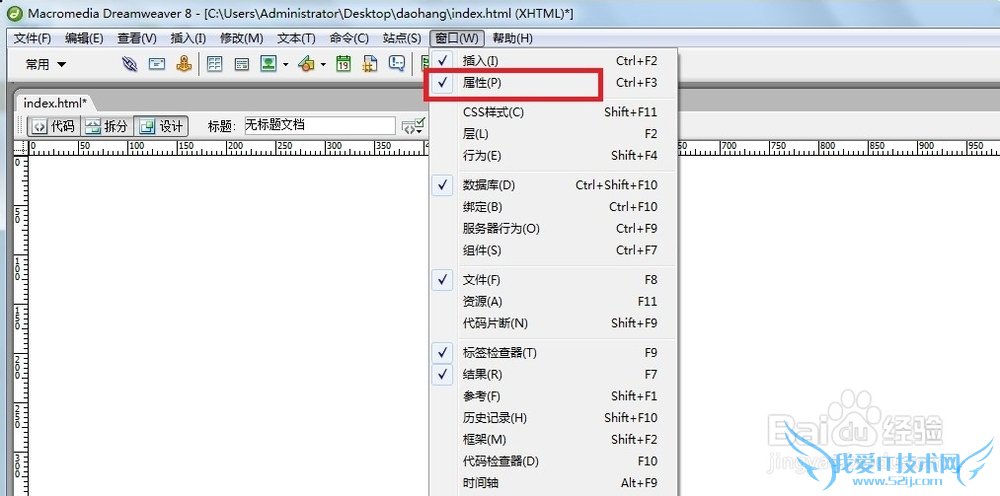Open the 帮助(H) menu
Viewport: 1000px width, 496px height.
[x=513, y=38]
